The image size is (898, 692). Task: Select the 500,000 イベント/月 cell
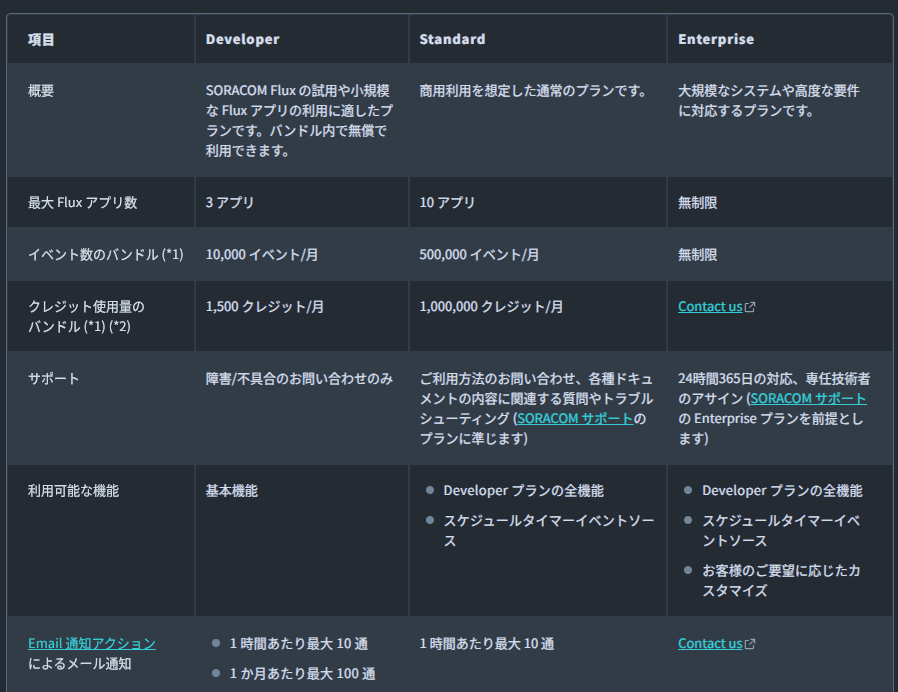coord(479,254)
